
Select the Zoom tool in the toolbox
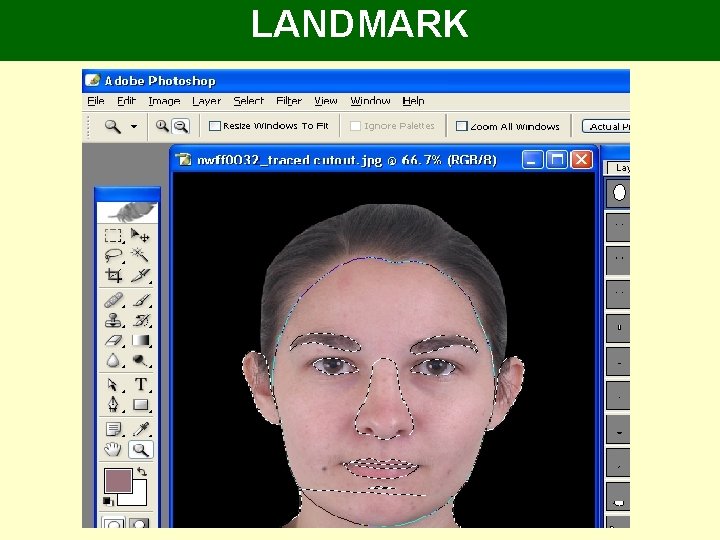(x=140, y=449)
